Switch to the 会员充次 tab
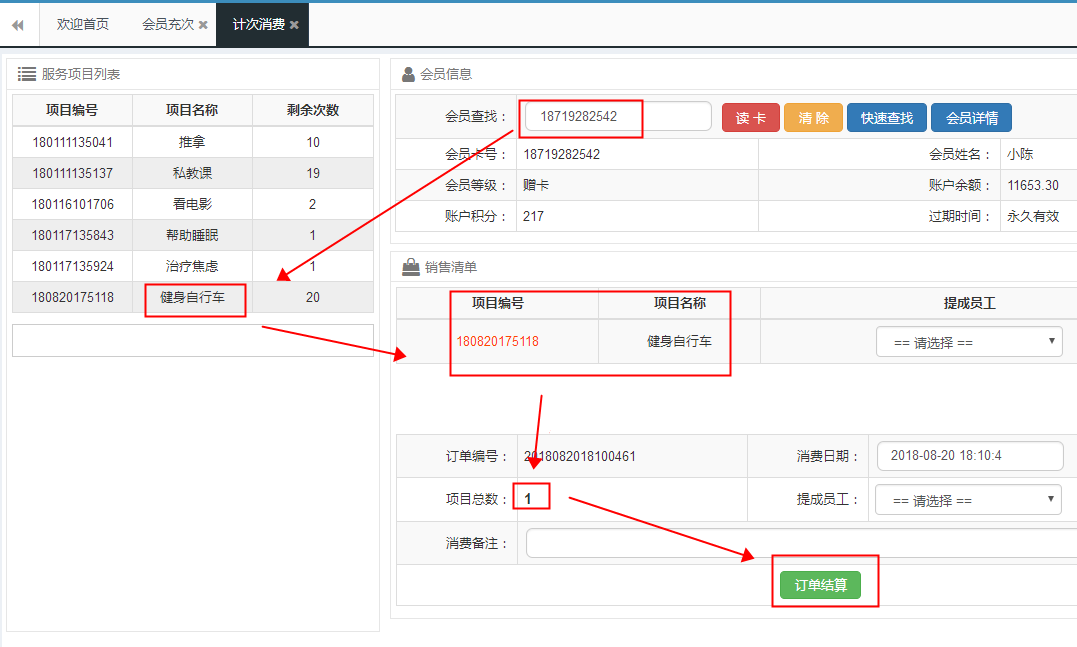Image resolution: width=1077 pixels, height=647 pixels. (x=167, y=25)
